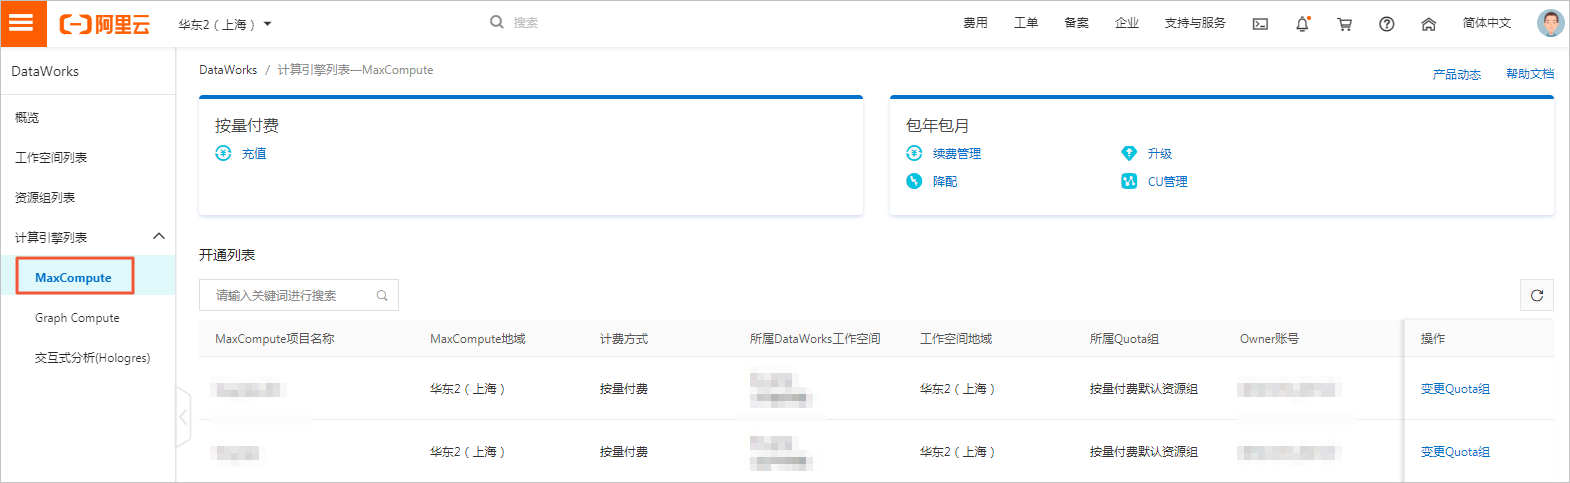
Task: Open the 续费管理 link
Action: click(x=957, y=153)
